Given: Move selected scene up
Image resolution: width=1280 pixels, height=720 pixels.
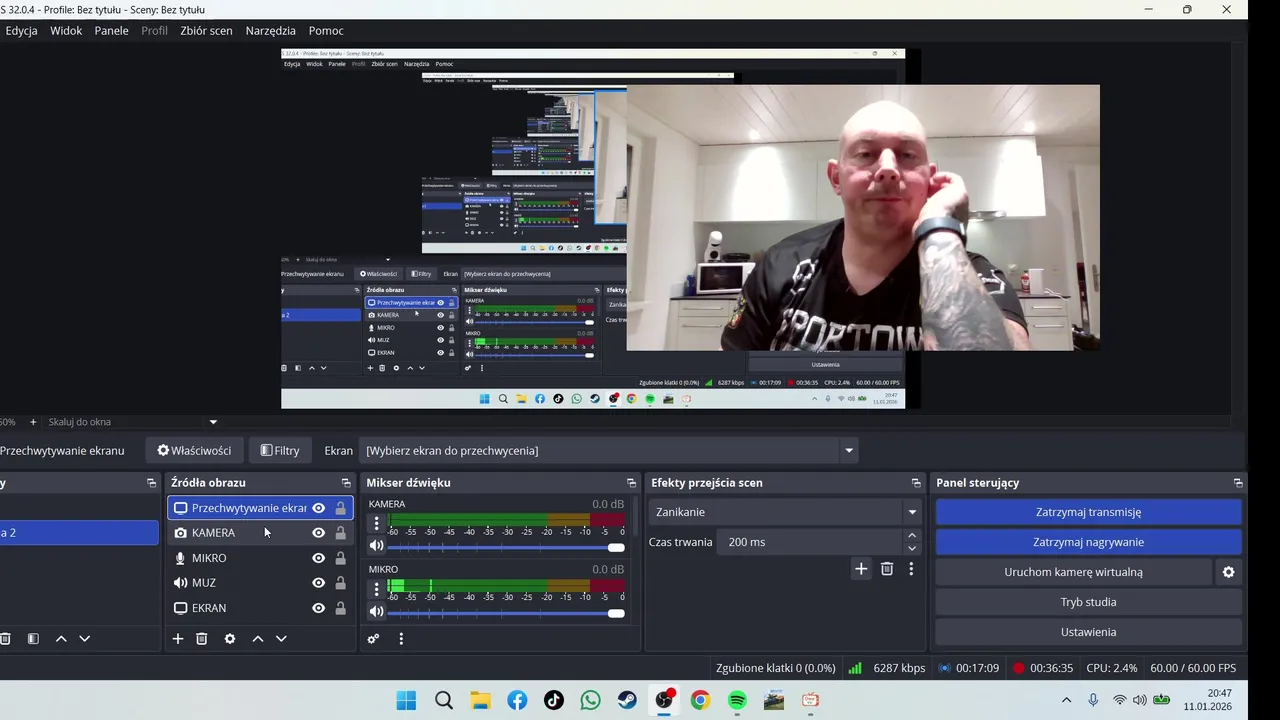Looking at the screenshot, I should (x=61, y=639).
